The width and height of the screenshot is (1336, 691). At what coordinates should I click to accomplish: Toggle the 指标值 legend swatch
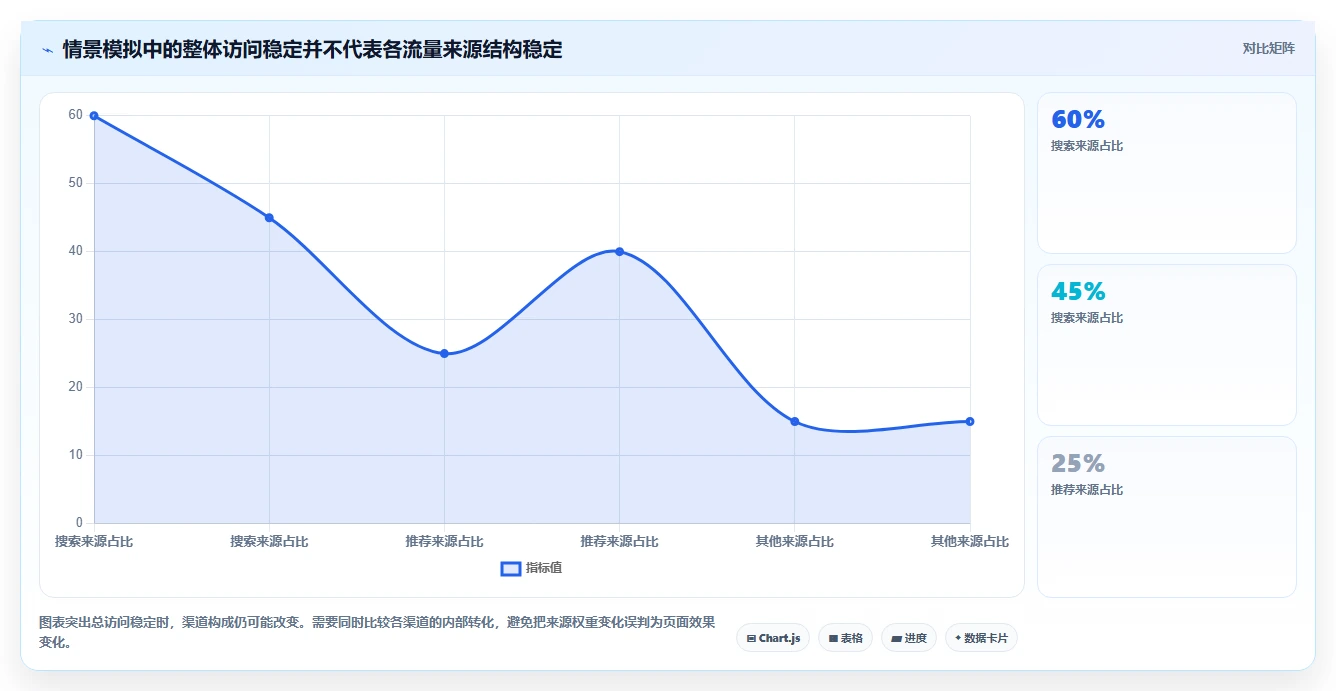pyautogui.click(x=510, y=568)
